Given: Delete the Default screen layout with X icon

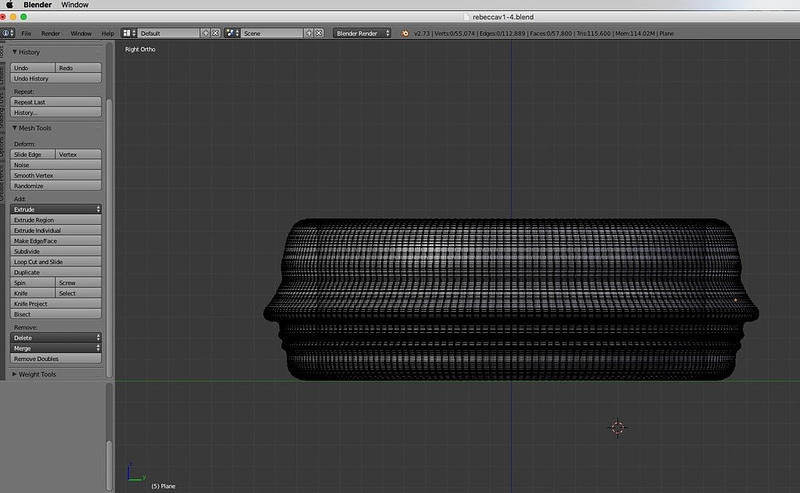Looking at the screenshot, I should click(x=216, y=33).
